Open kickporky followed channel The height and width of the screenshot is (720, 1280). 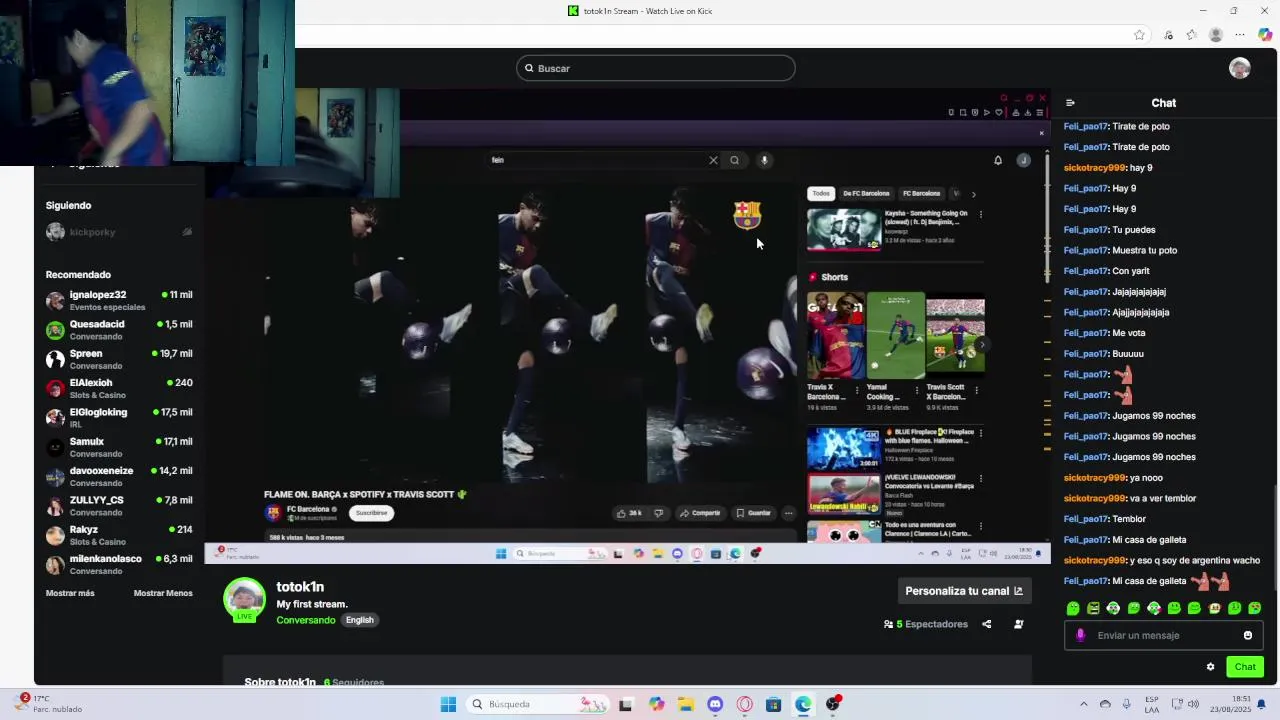click(119, 232)
